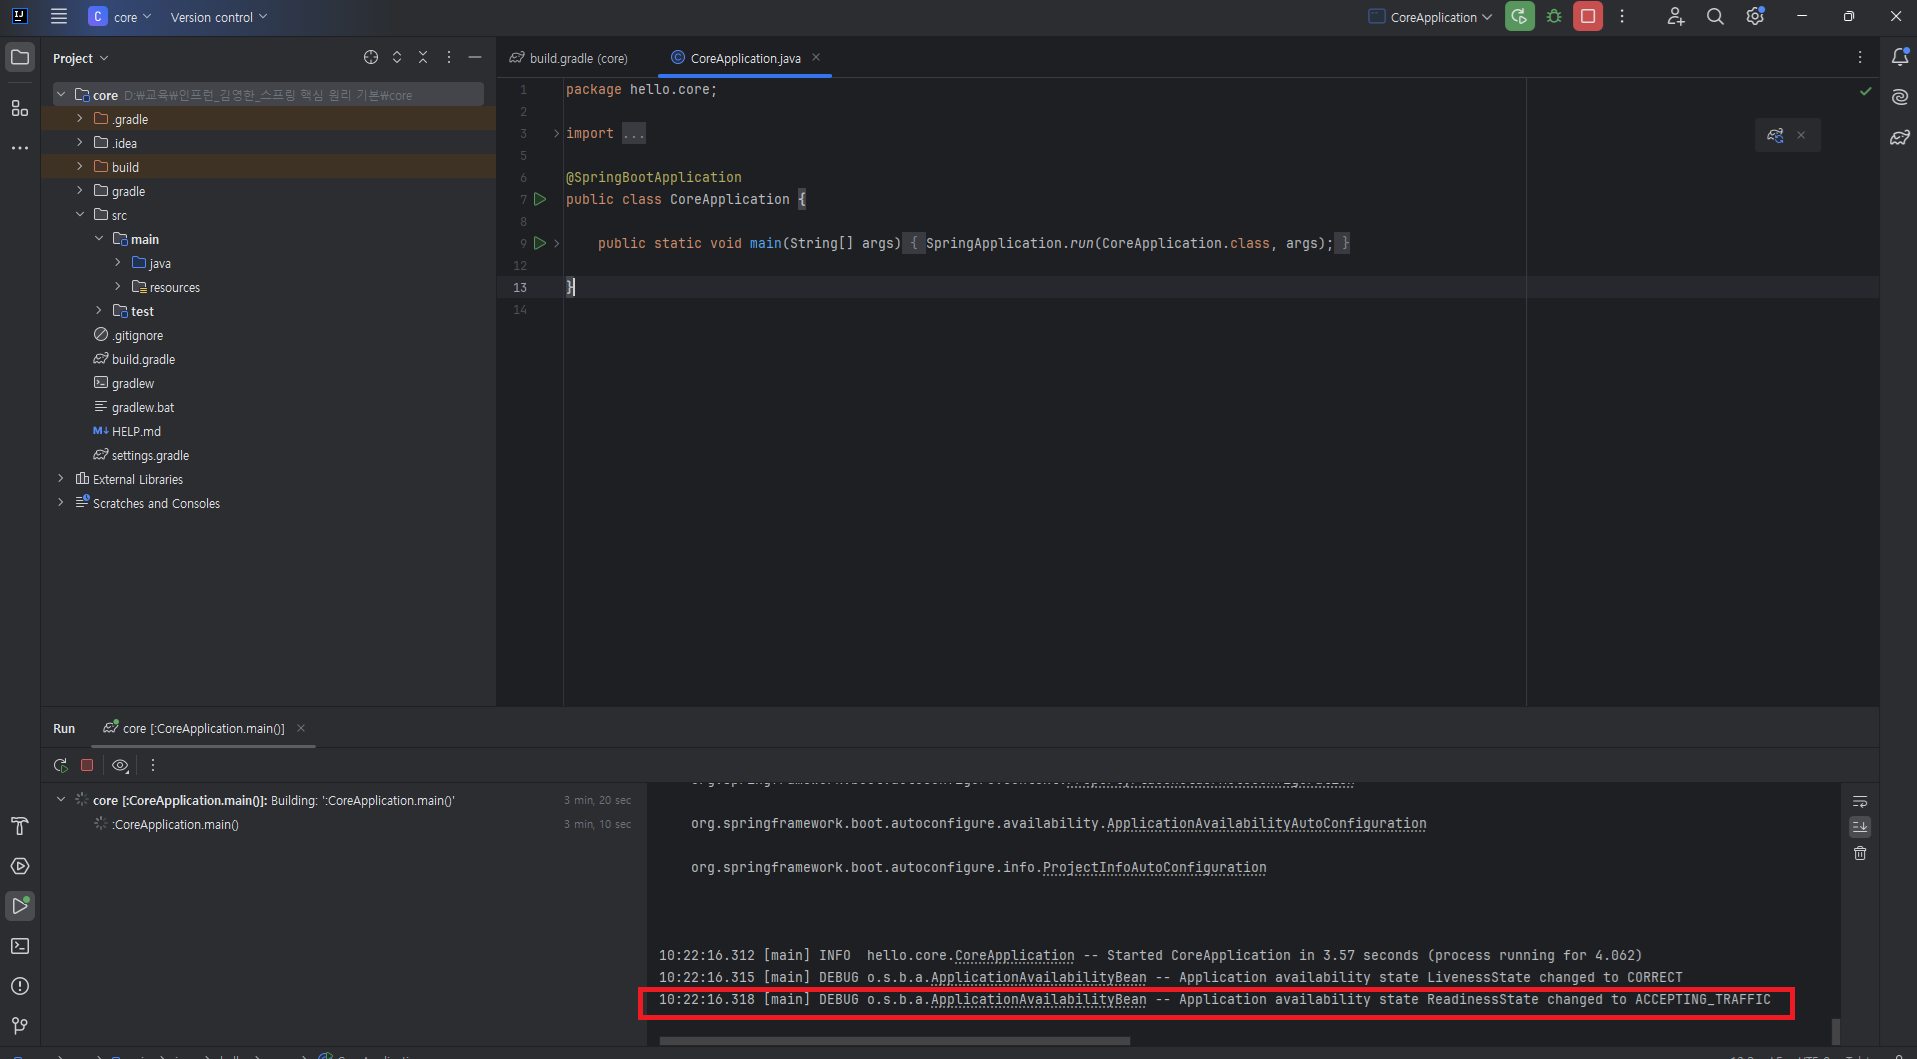Open IDE settings gear

1755,16
